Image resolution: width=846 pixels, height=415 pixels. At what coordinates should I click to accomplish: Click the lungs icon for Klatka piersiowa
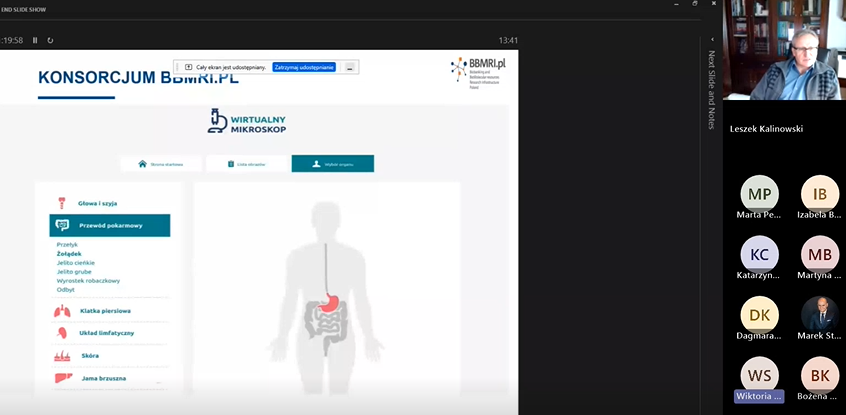[x=62, y=311]
